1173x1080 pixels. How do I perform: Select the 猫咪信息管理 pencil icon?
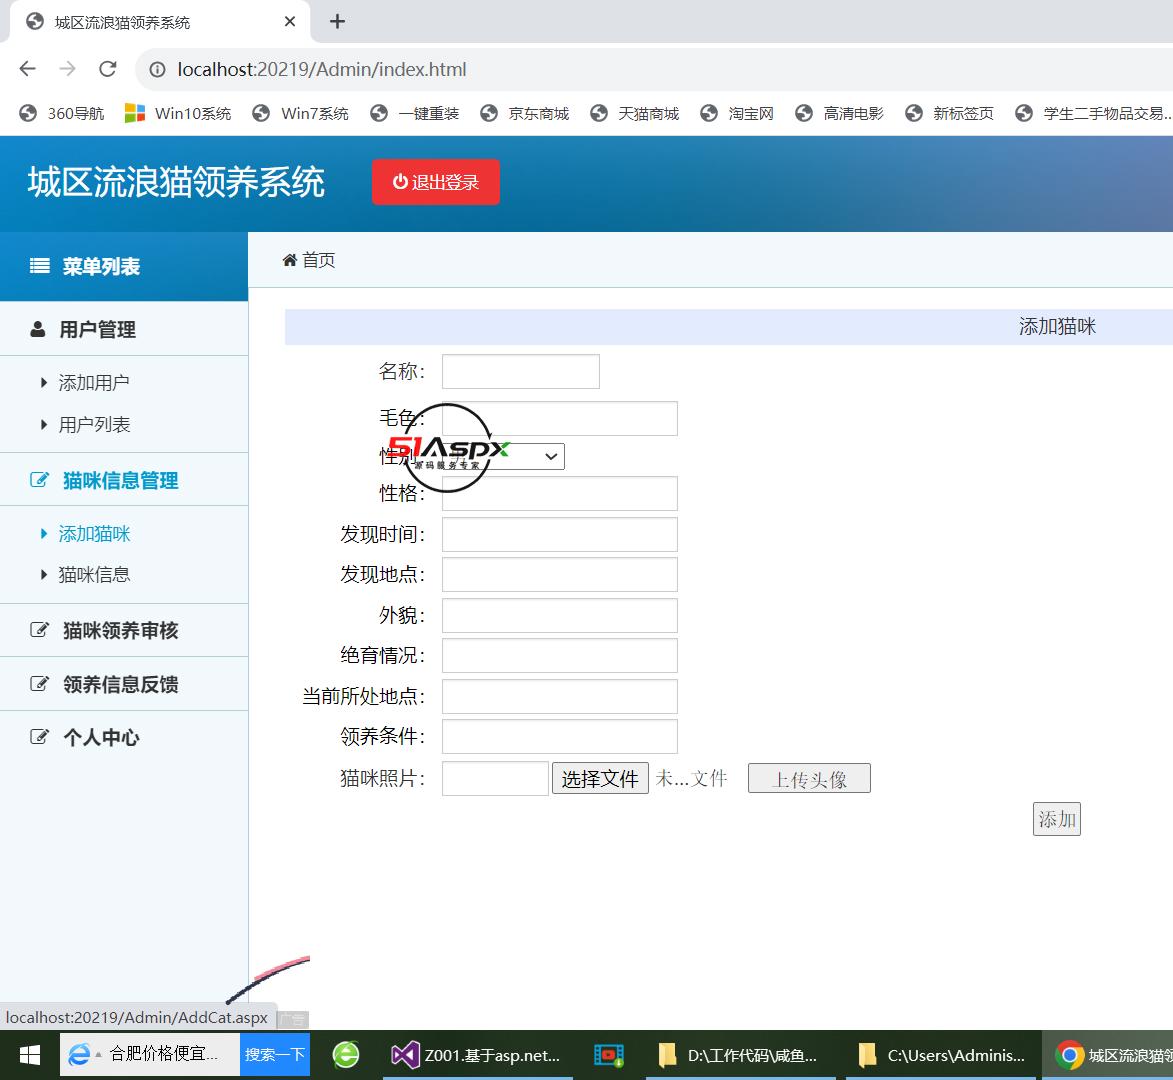tap(40, 479)
